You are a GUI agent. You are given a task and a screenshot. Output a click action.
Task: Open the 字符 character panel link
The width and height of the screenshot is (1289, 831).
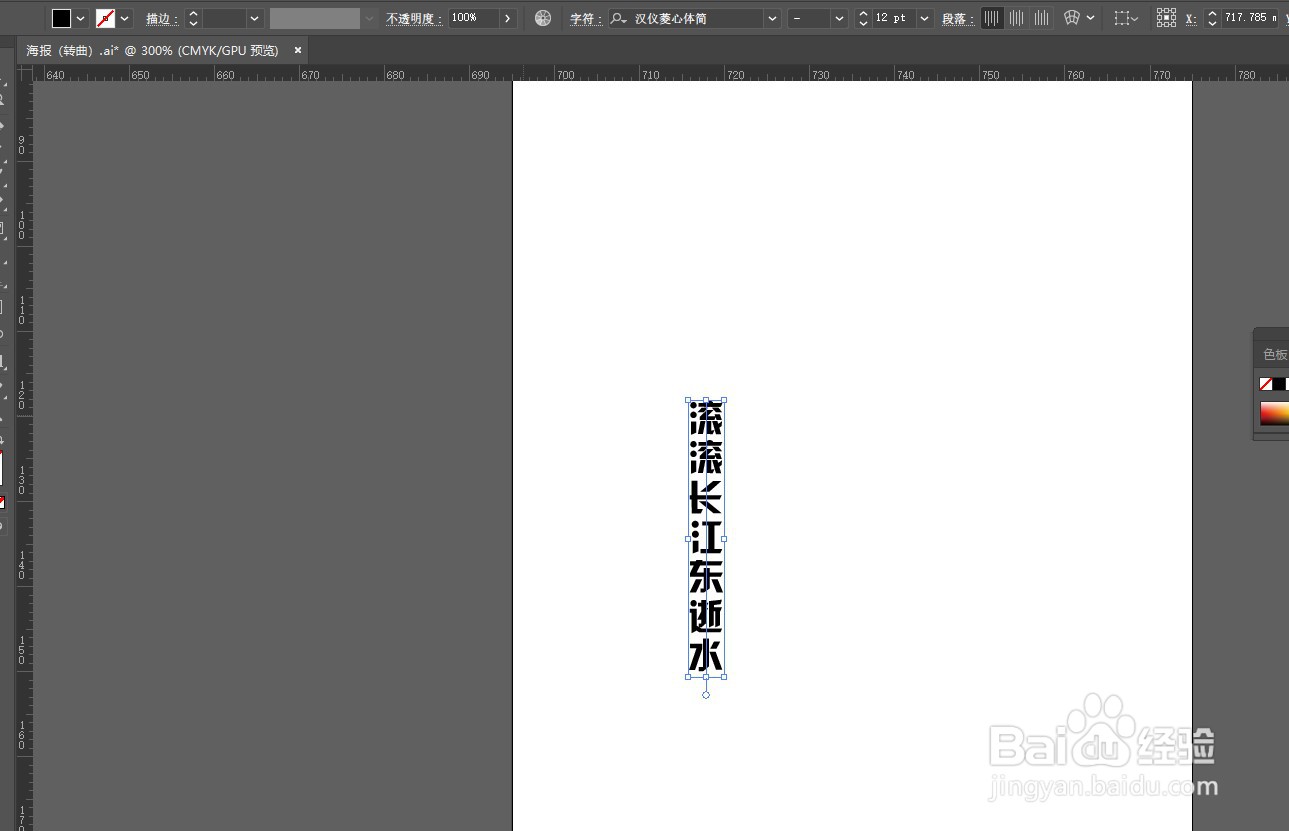(585, 17)
